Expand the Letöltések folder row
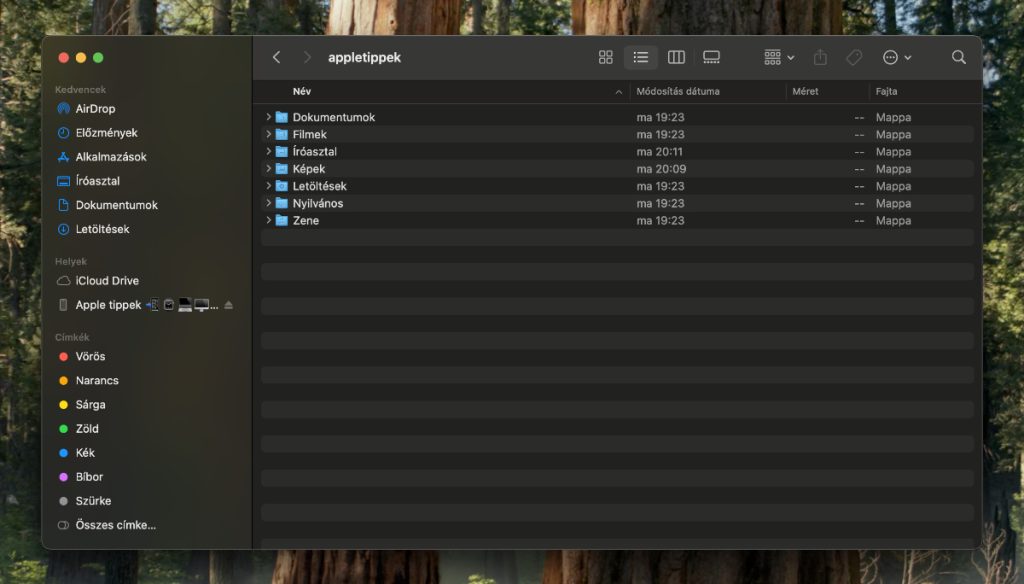The height and width of the screenshot is (584, 1024). pos(268,186)
